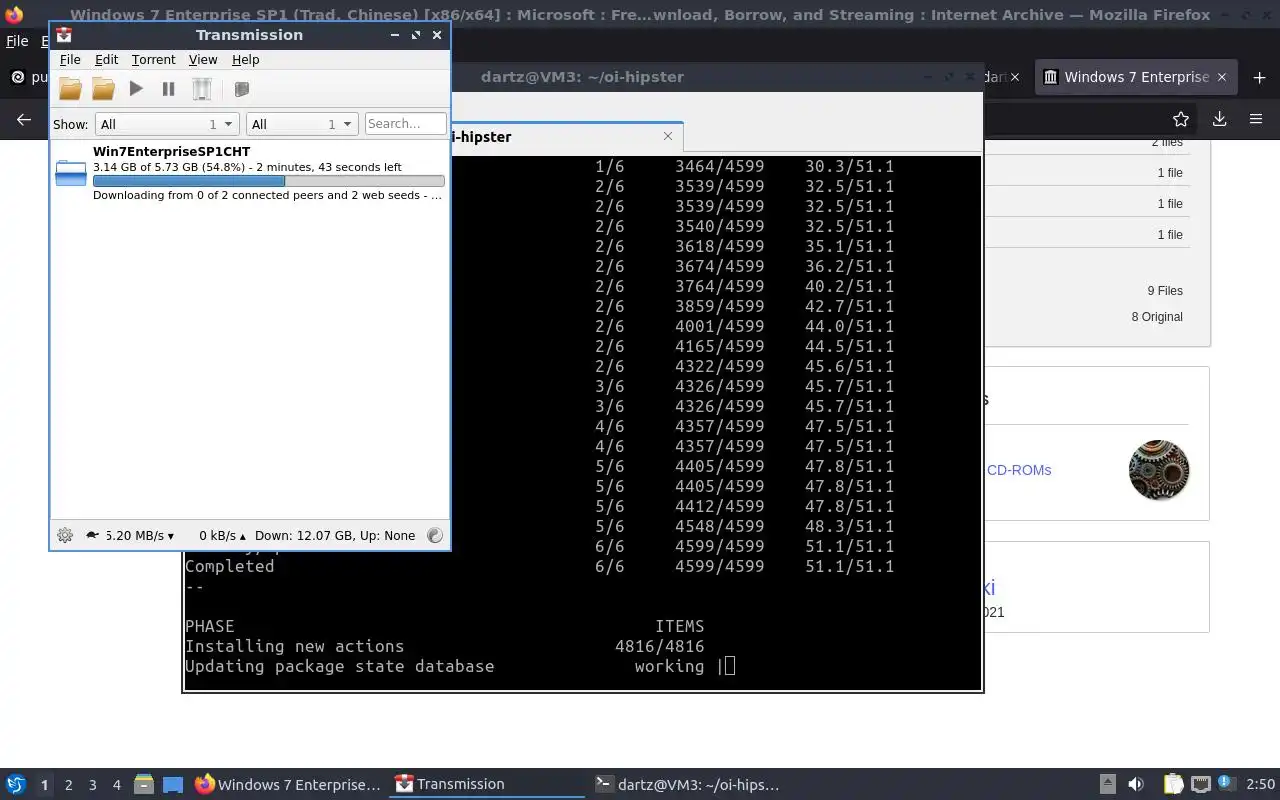Open upload speed limit dropdown 0 kB/s
The image size is (1280, 800).
point(222,535)
